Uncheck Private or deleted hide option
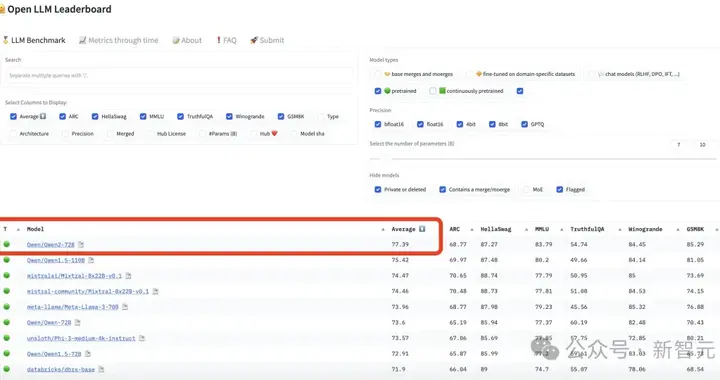 point(378,190)
